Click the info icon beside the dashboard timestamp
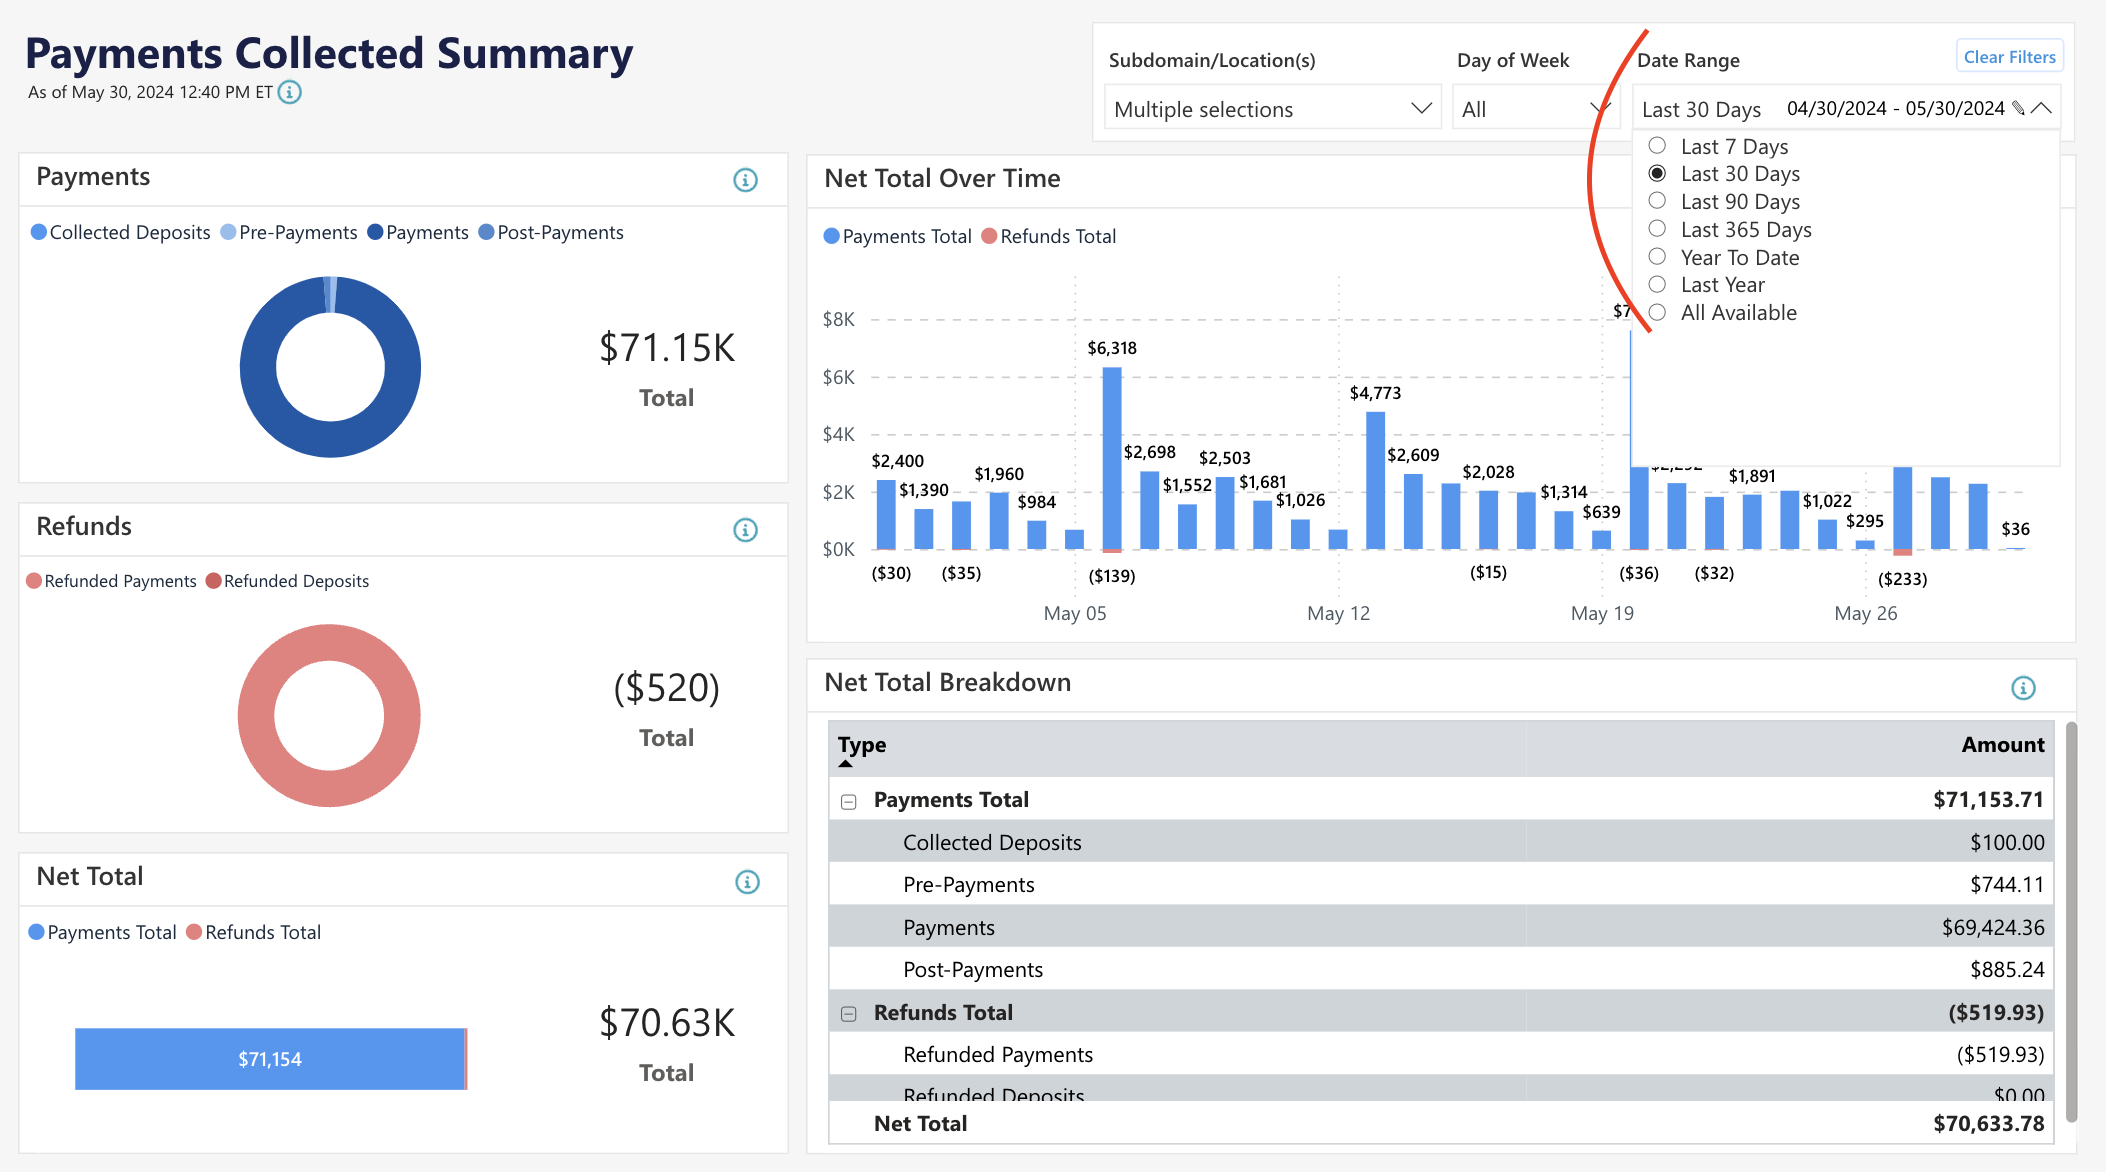Viewport: 2106px width, 1172px height. pos(290,92)
